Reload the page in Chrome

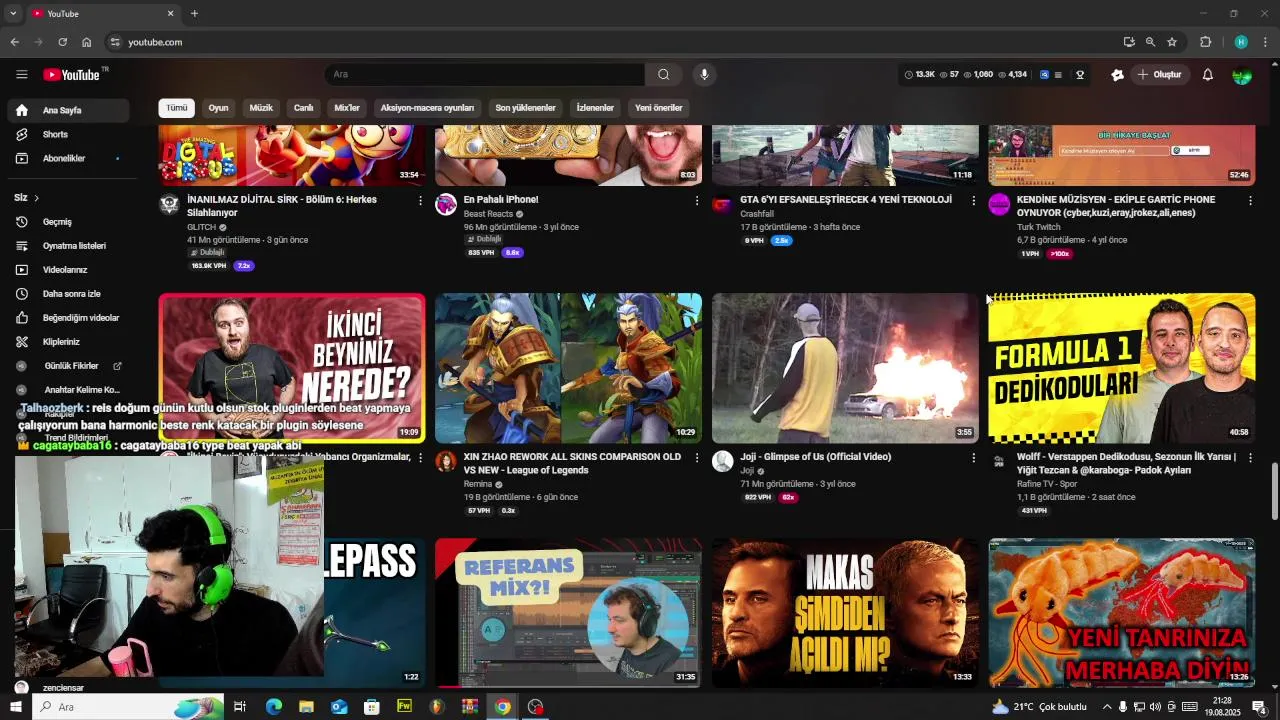click(62, 42)
